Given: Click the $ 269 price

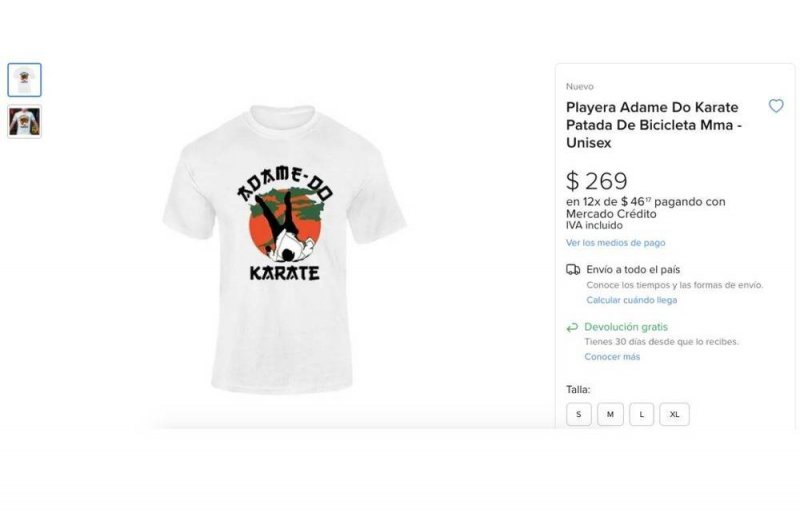Looking at the screenshot, I should point(597,181).
